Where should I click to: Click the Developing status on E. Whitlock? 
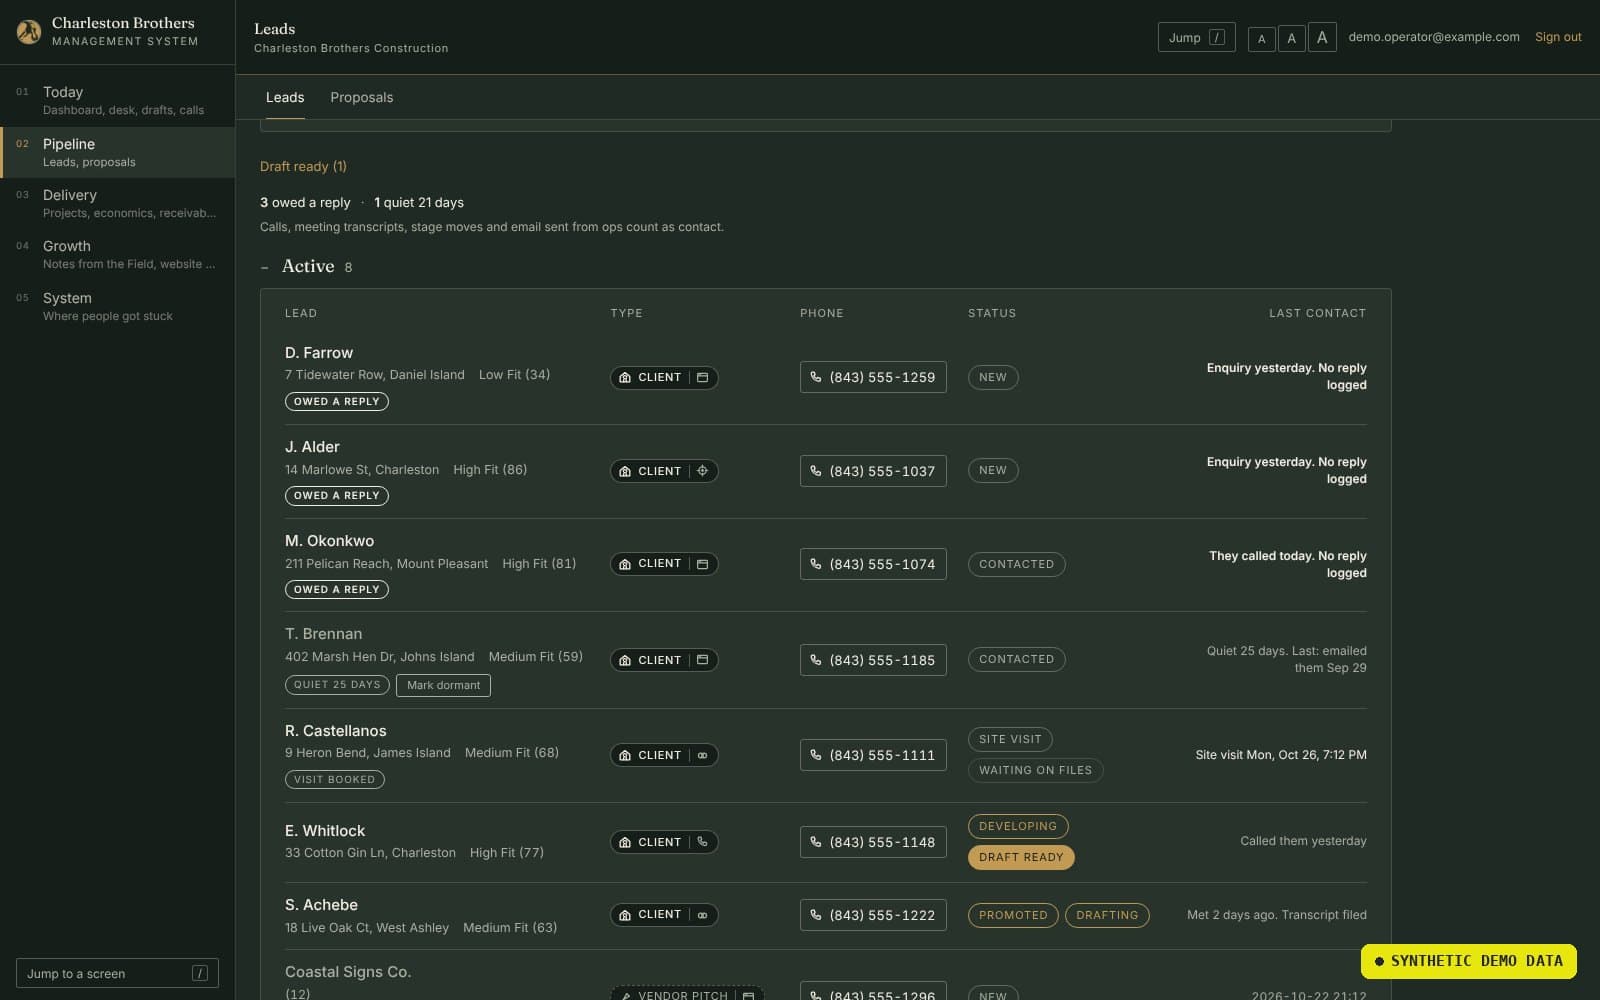[x=1018, y=826]
